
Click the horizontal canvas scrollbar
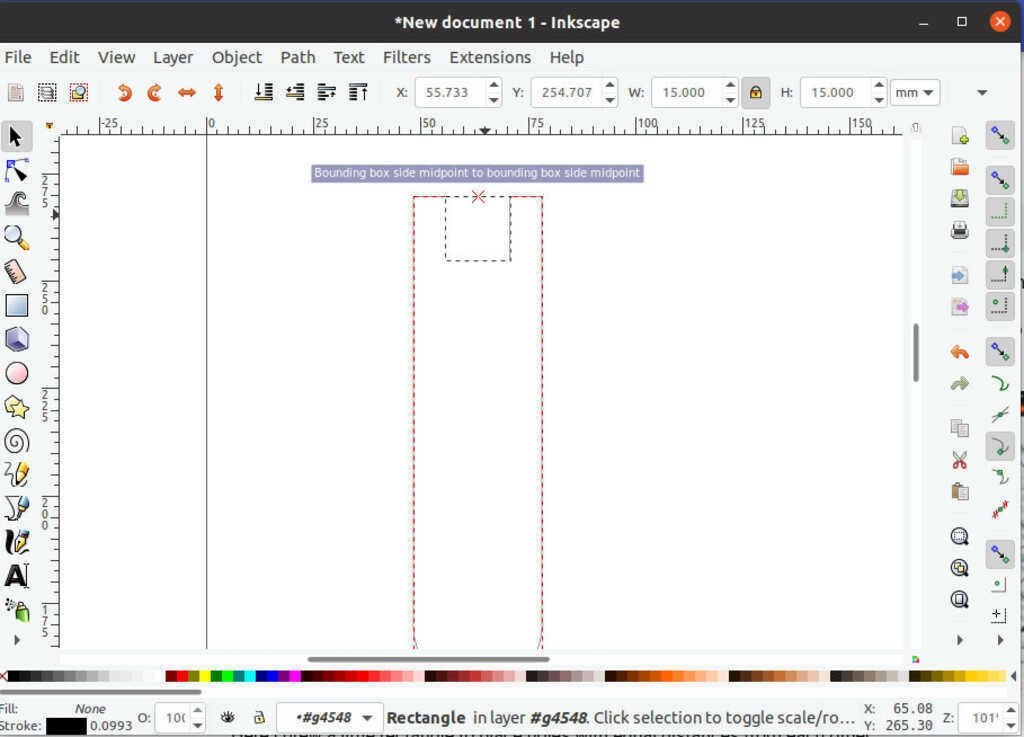coord(428,659)
